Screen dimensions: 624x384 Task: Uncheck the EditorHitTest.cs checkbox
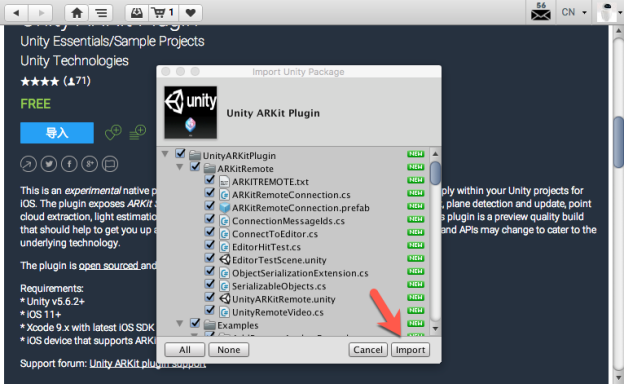[x=210, y=245]
